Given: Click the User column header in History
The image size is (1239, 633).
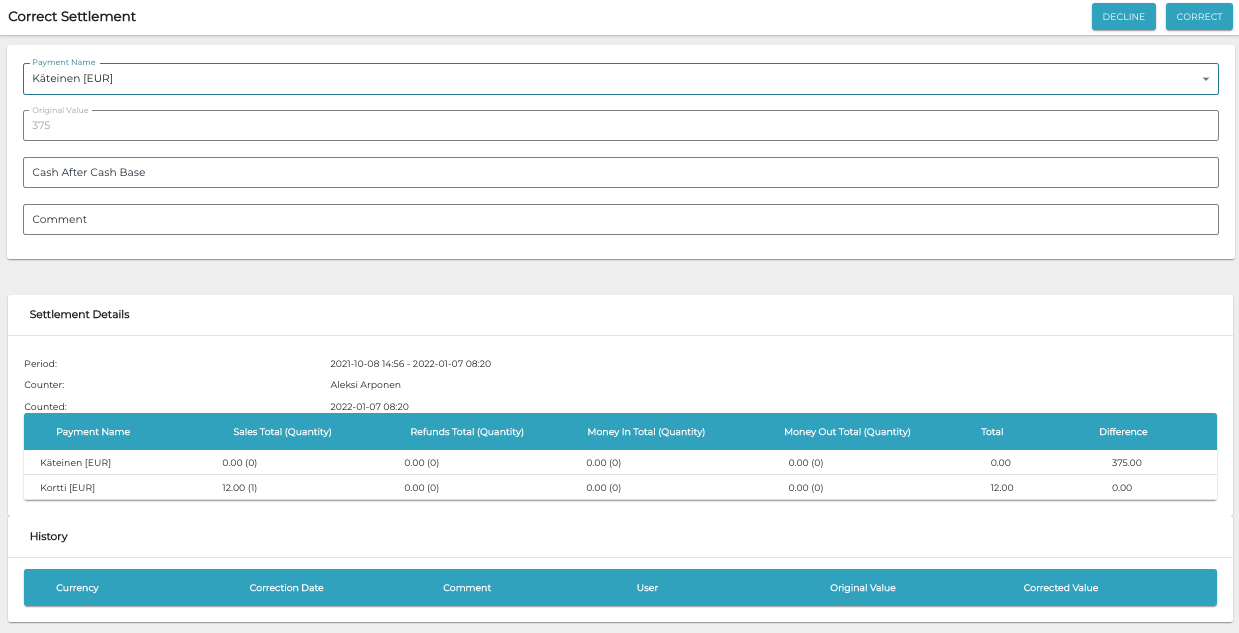Looking at the screenshot, I should click(647, 588).
